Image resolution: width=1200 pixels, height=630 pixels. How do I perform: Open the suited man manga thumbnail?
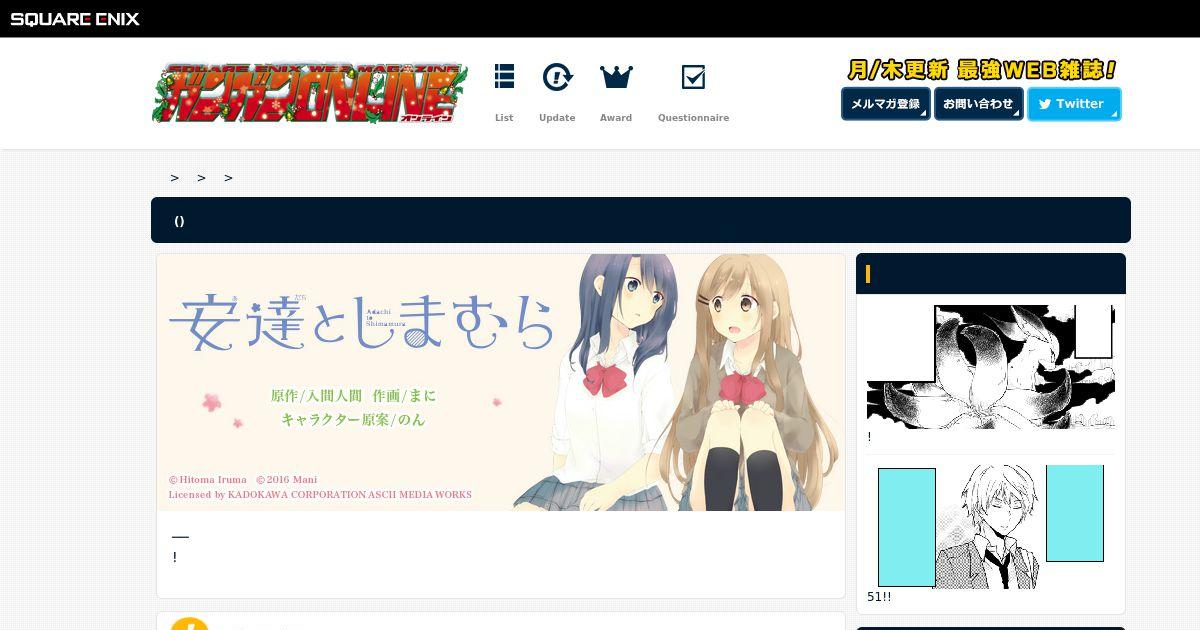click(991, 526)
